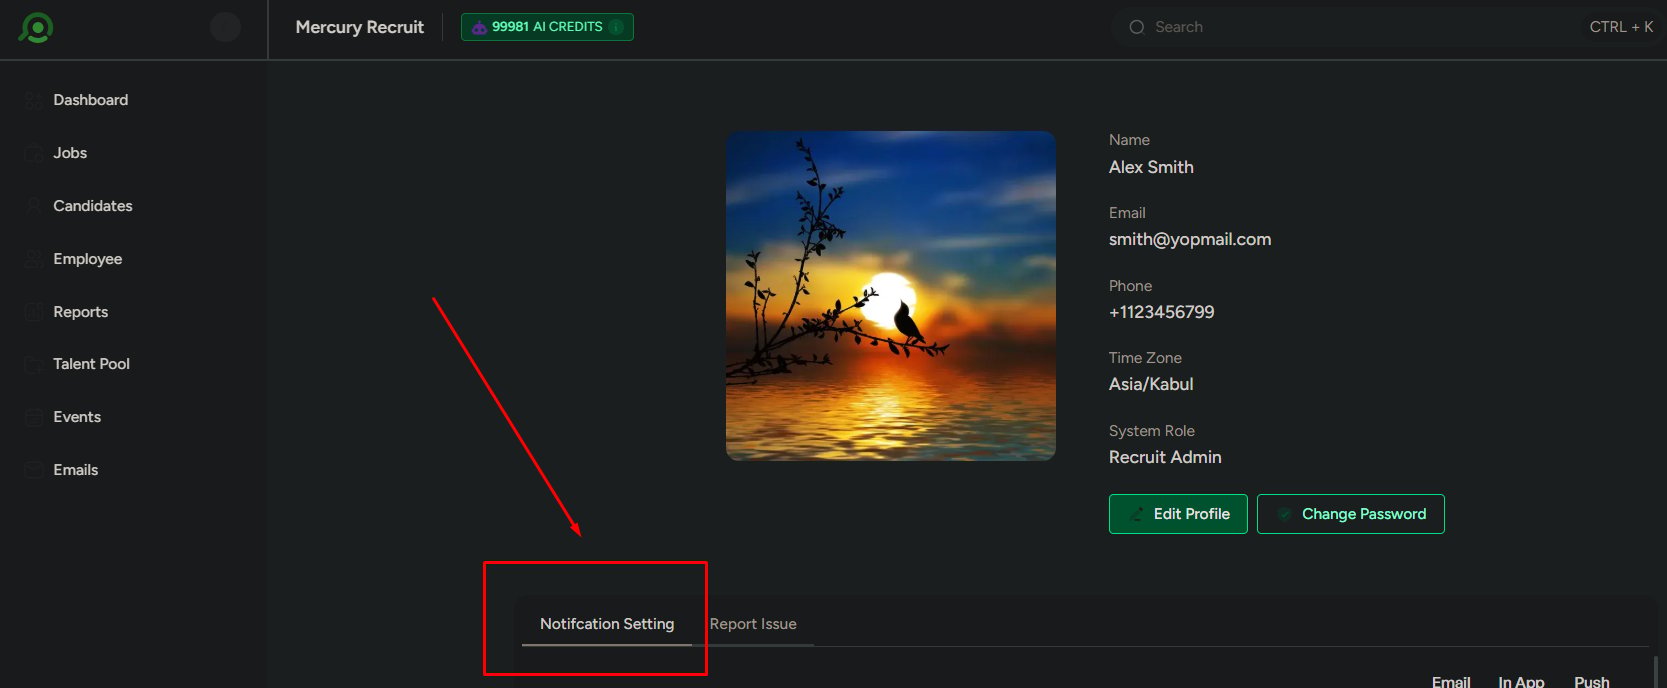Click the check icon on Change Password
This screenshot has height=688, width=1667.
1285,514
